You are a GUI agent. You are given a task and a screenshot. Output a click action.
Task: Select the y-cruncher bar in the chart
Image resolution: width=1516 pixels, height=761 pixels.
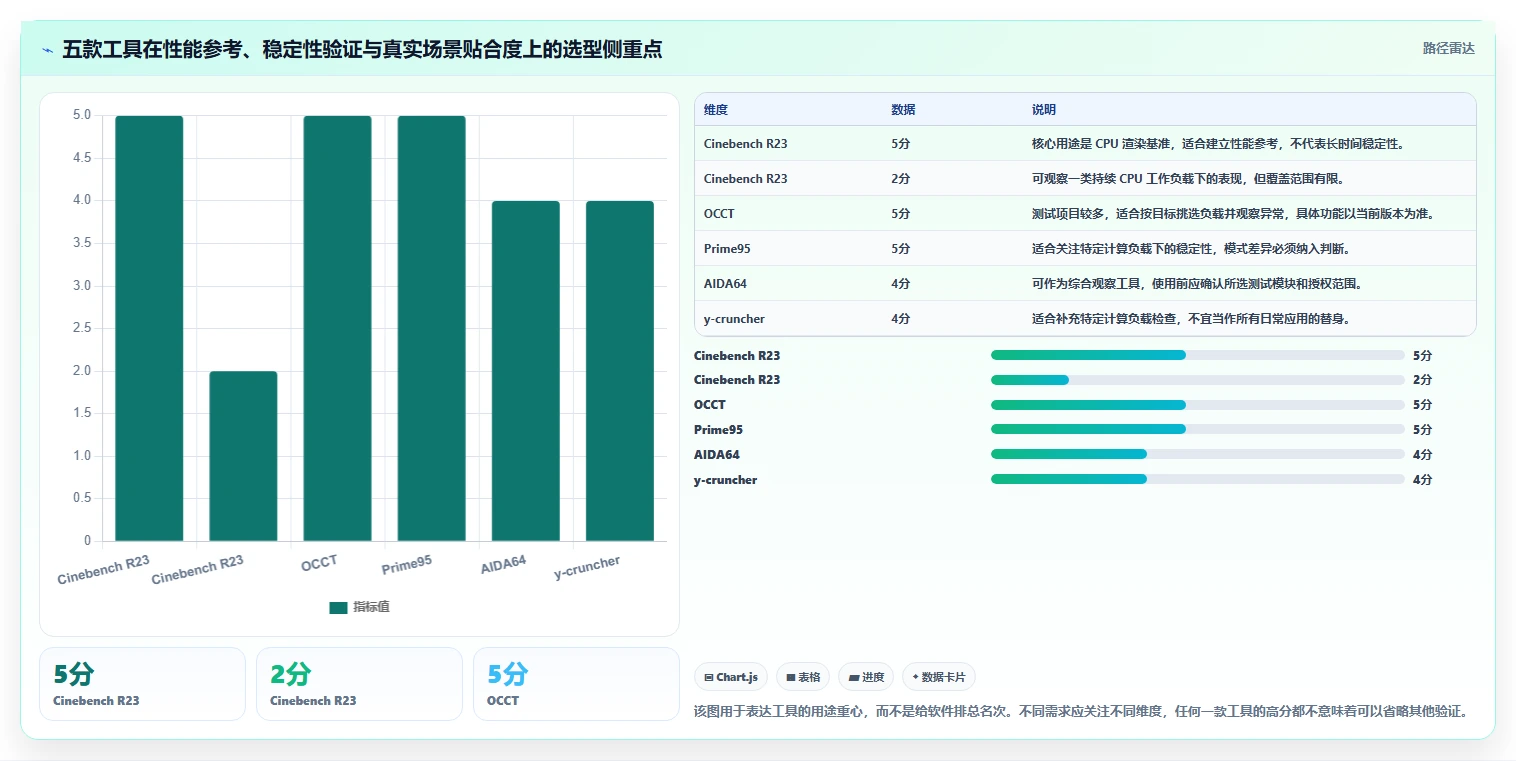(x=620, y=371)
